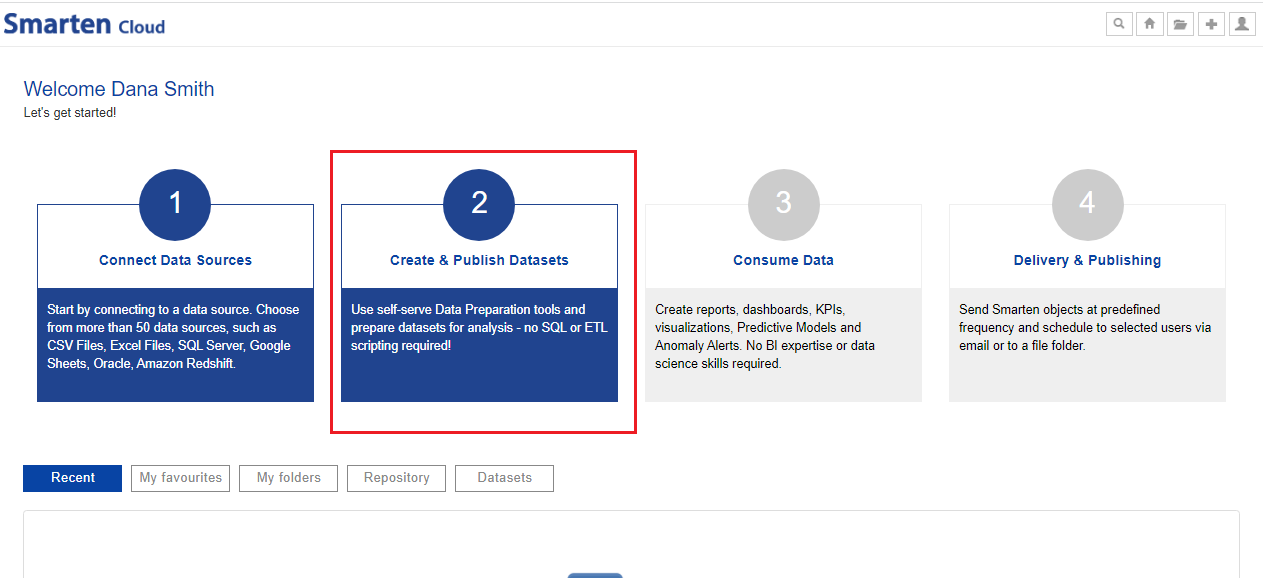This screenshot has height=578, width=1263.
Task: Open Create & Publish Datasets heading
Action: tap(479, 260)
